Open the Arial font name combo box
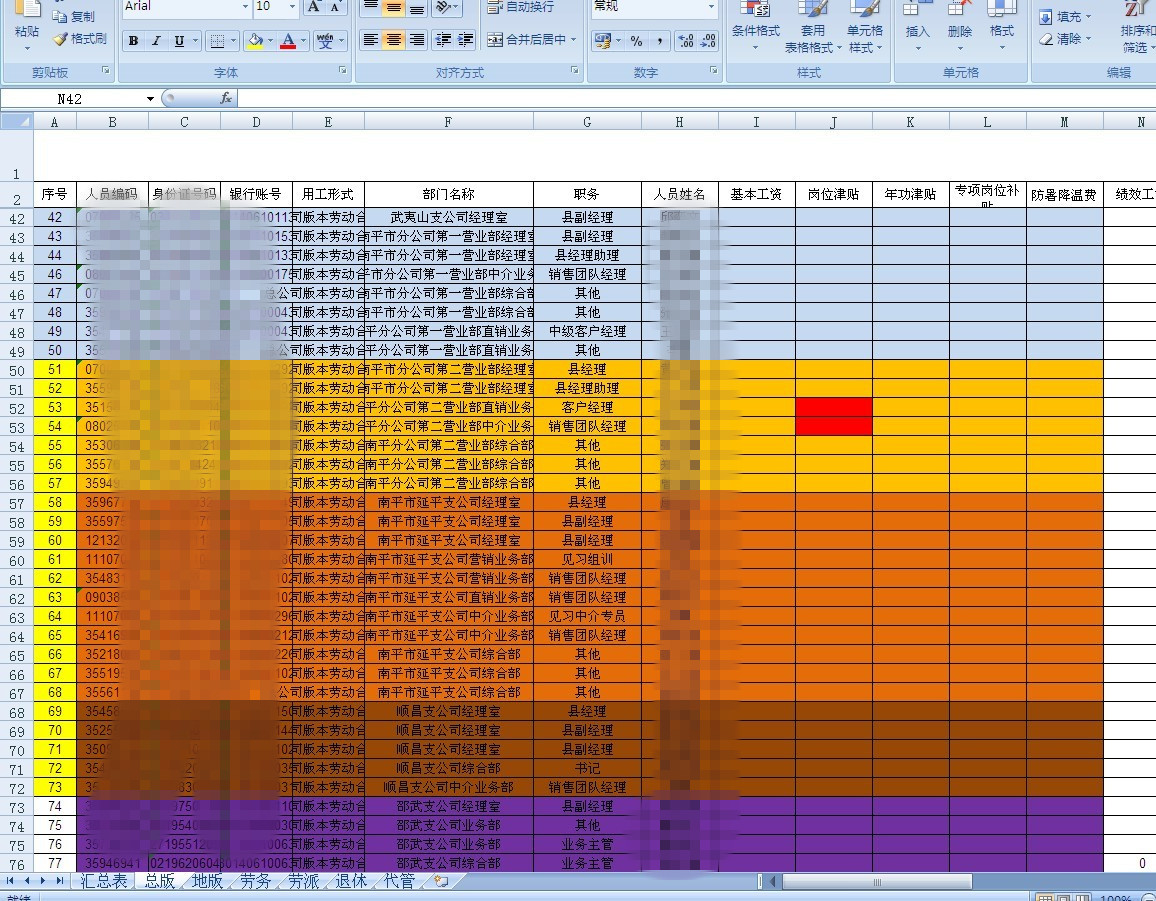 pyautogui.click(x=187, y=7)
